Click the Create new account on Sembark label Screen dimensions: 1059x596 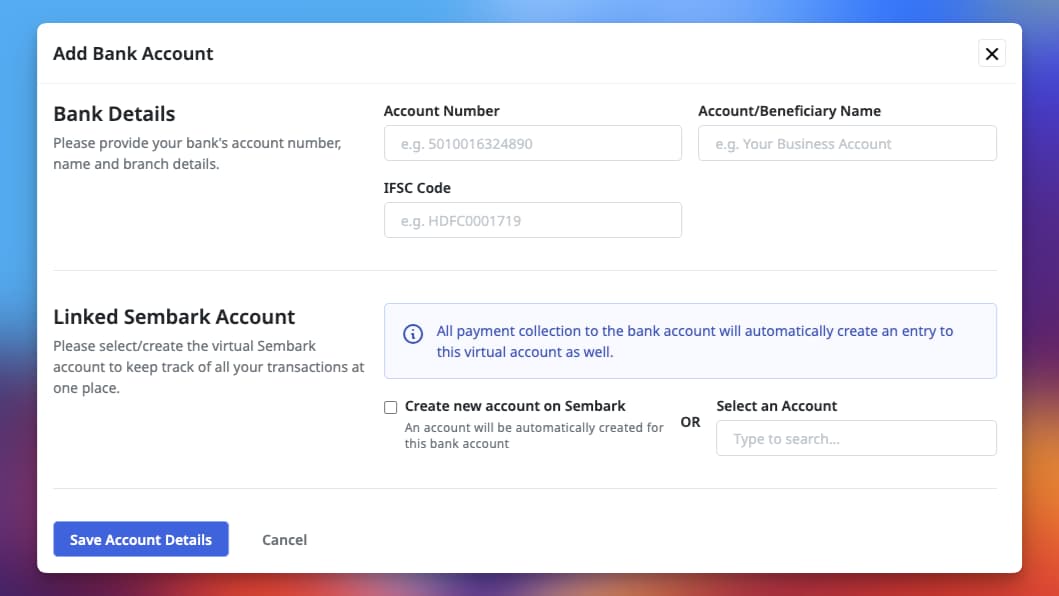pos(514,406)
